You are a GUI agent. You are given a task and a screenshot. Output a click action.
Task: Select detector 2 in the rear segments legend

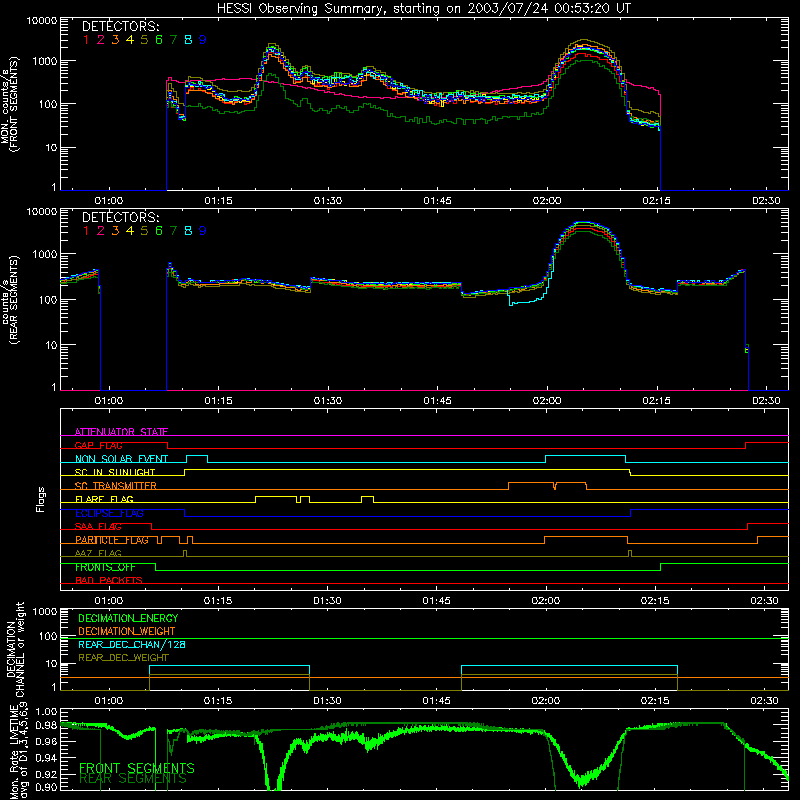tap(101, 231)
